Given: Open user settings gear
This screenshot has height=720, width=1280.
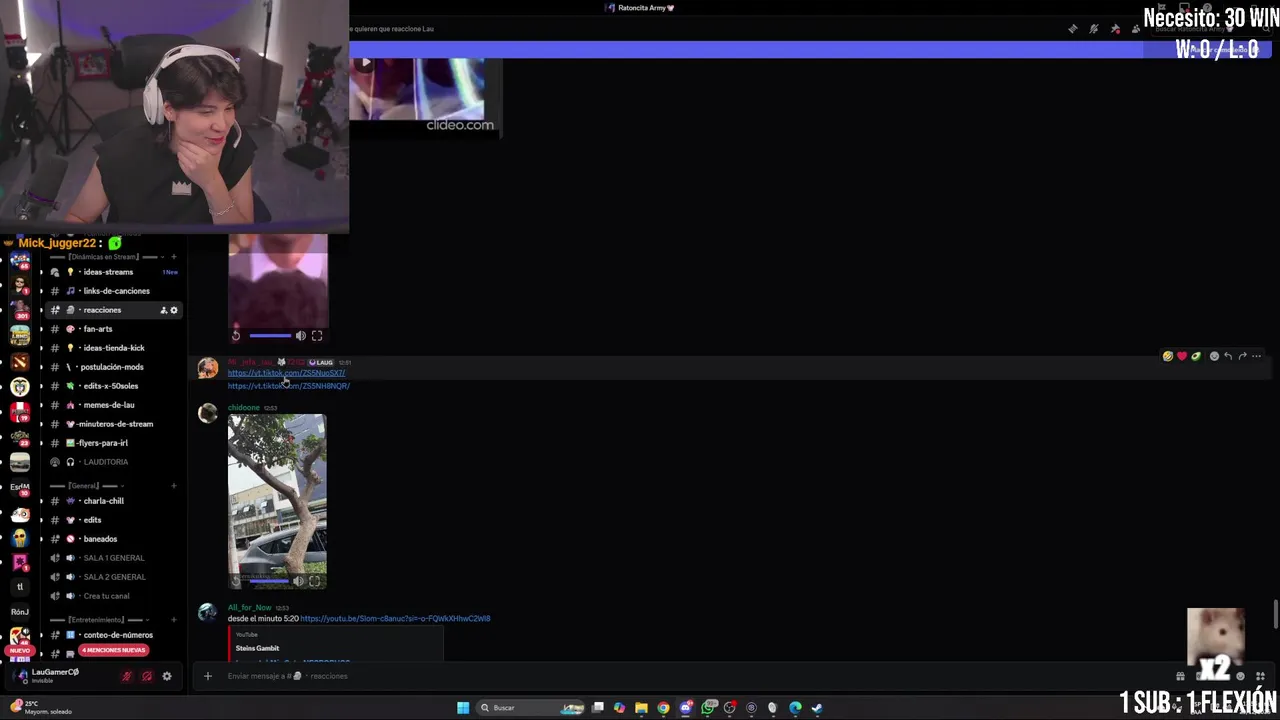Looking at the screenshot, I should click(167, 677).
